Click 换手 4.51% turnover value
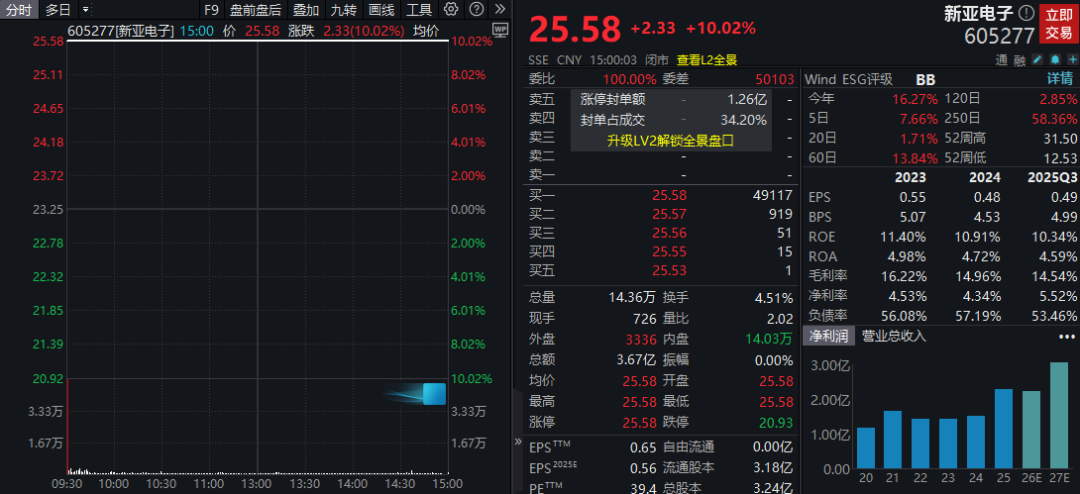 (773, 298)
